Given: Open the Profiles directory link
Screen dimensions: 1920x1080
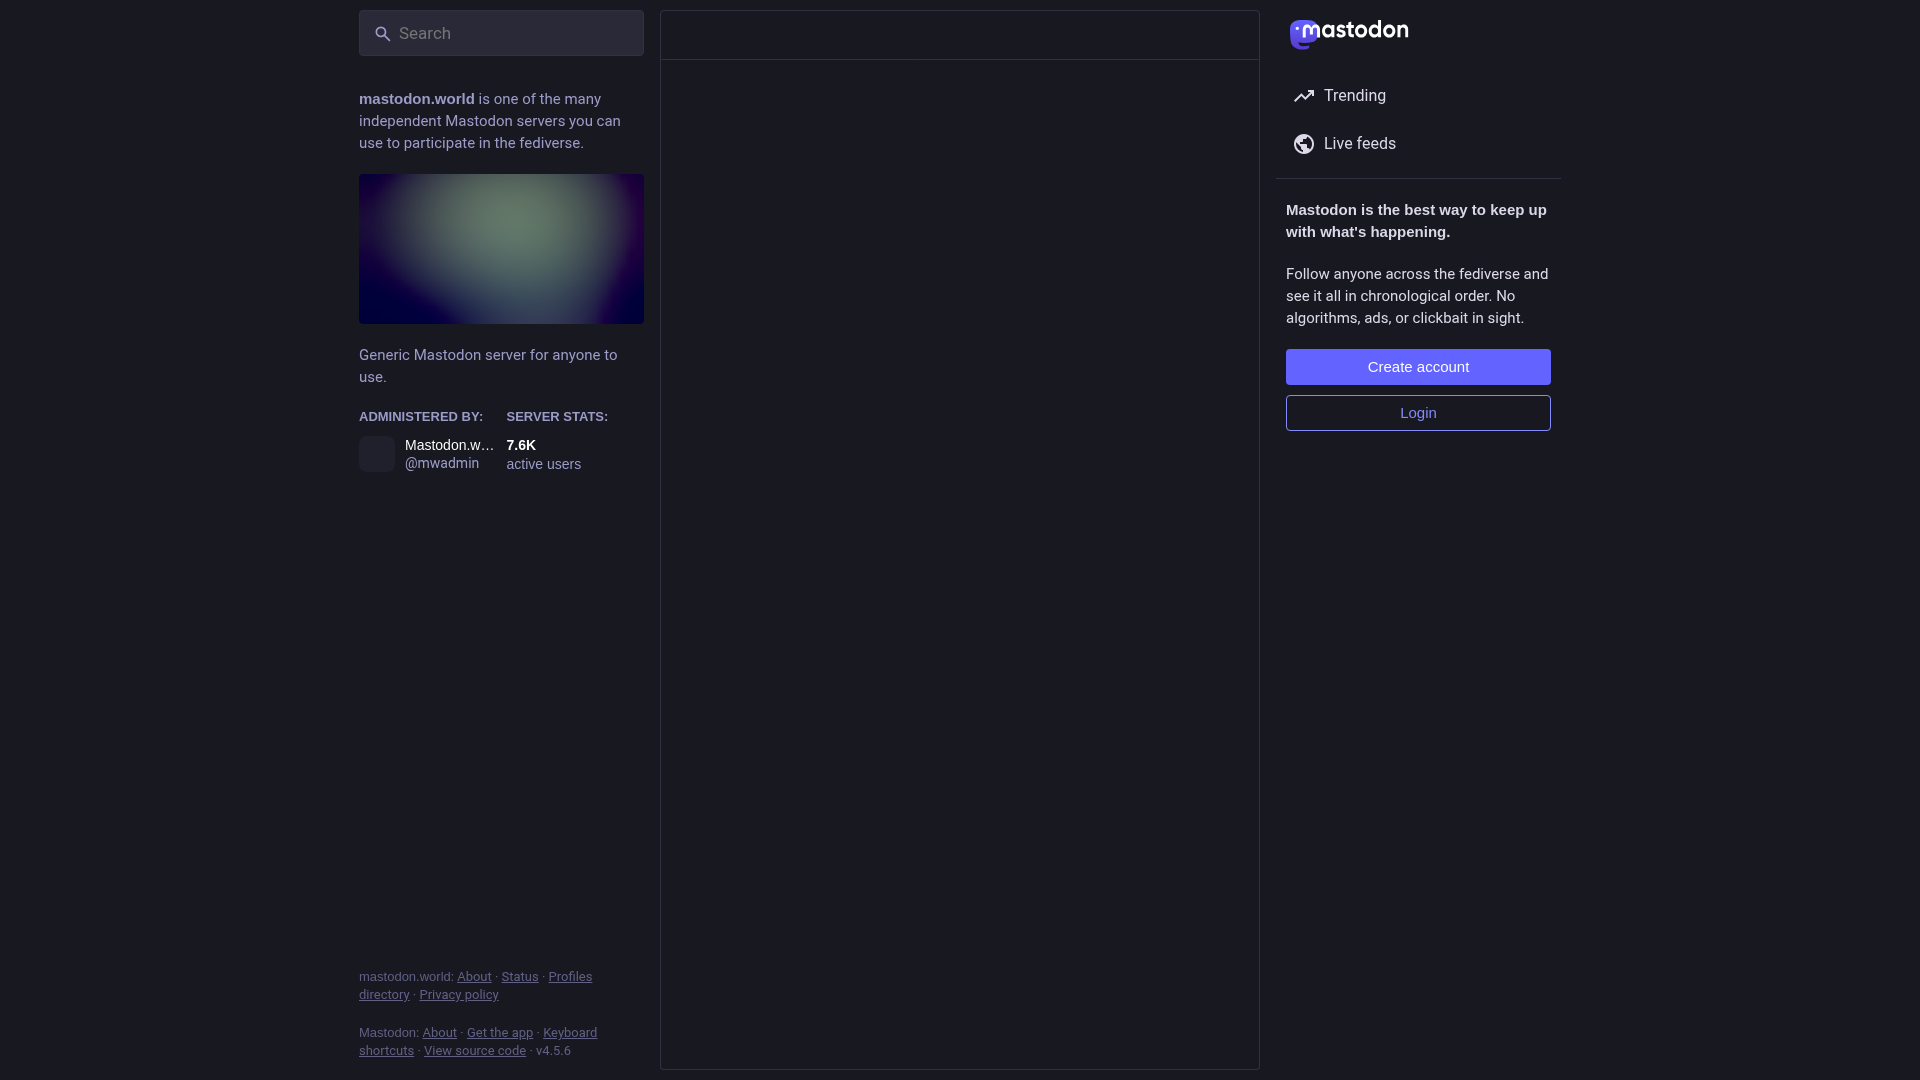Looking at the screenshot, I should coord(569,977).
